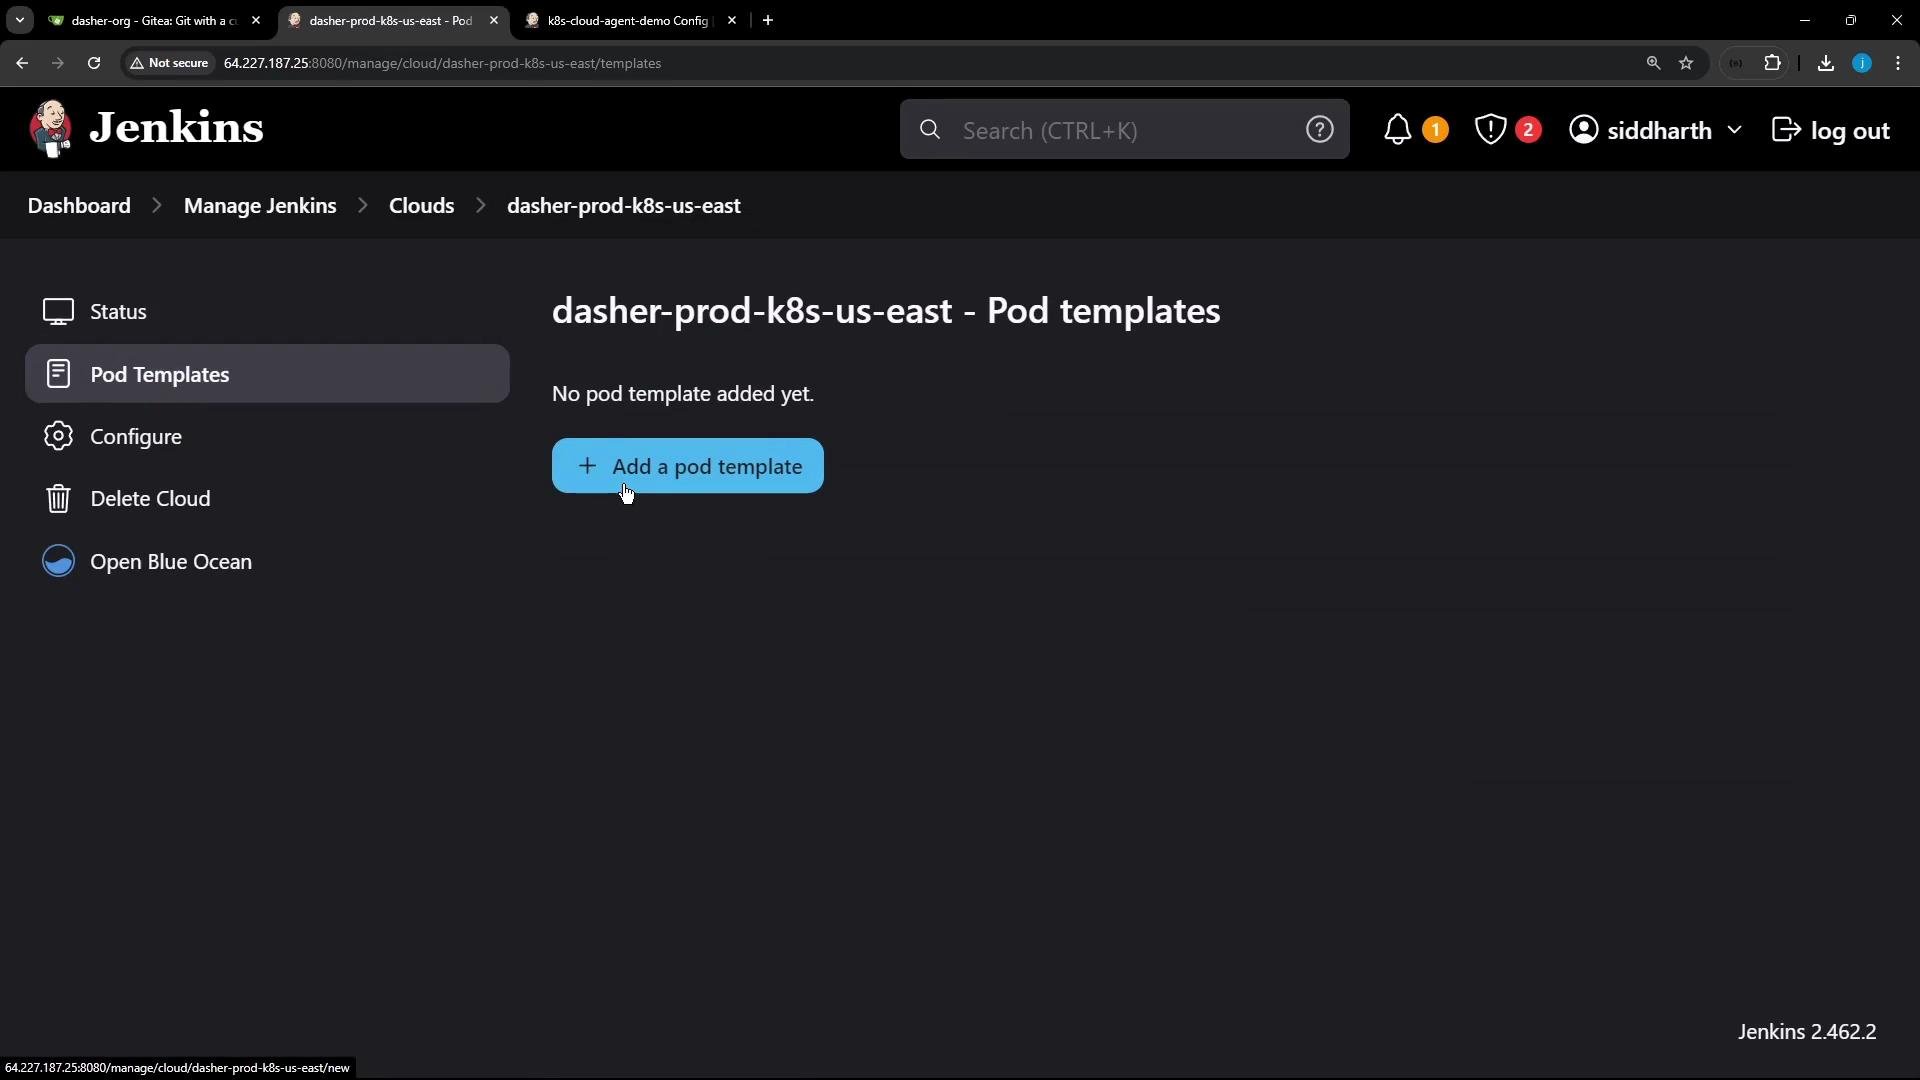Expand the chevron after the Clouds breadcrumb
The width and height of the screenshot is (1920, 1080).
coord(481,205)
